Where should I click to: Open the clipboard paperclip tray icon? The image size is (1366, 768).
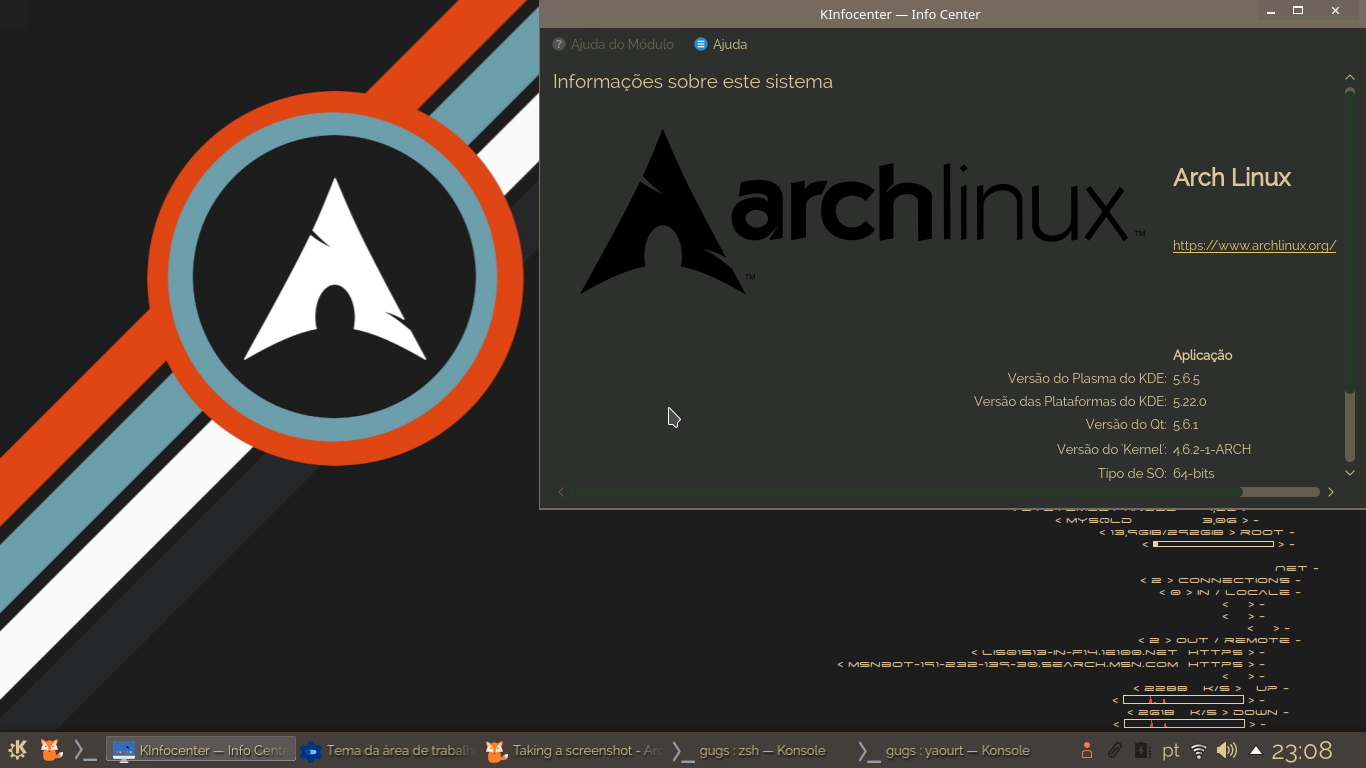pos(1114,750)
